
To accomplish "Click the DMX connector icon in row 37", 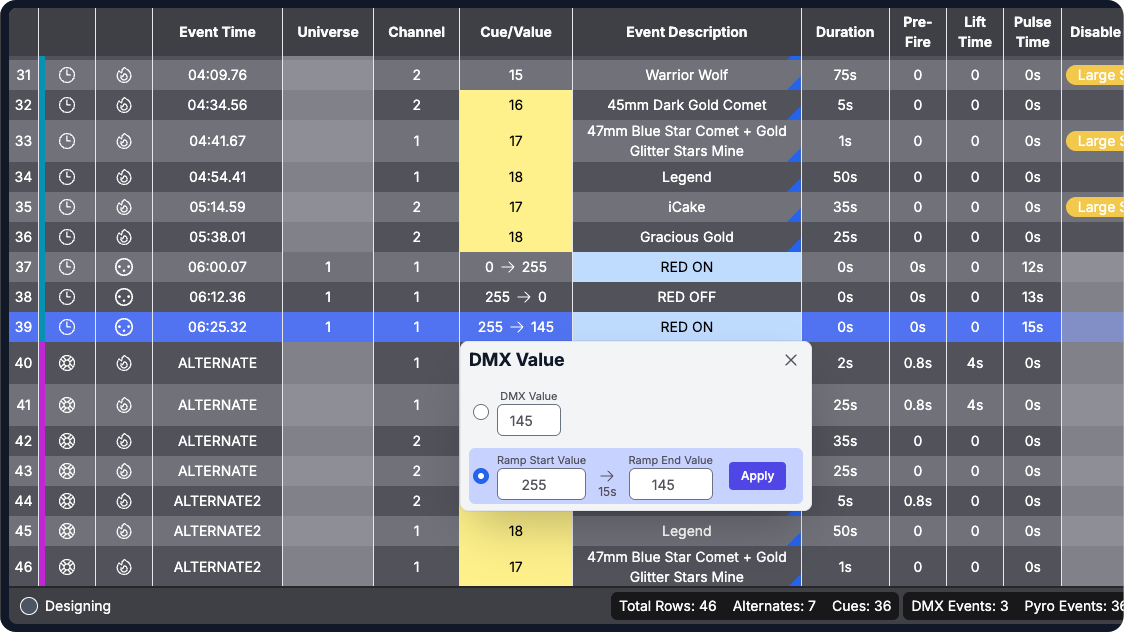I will coord(124,267).
